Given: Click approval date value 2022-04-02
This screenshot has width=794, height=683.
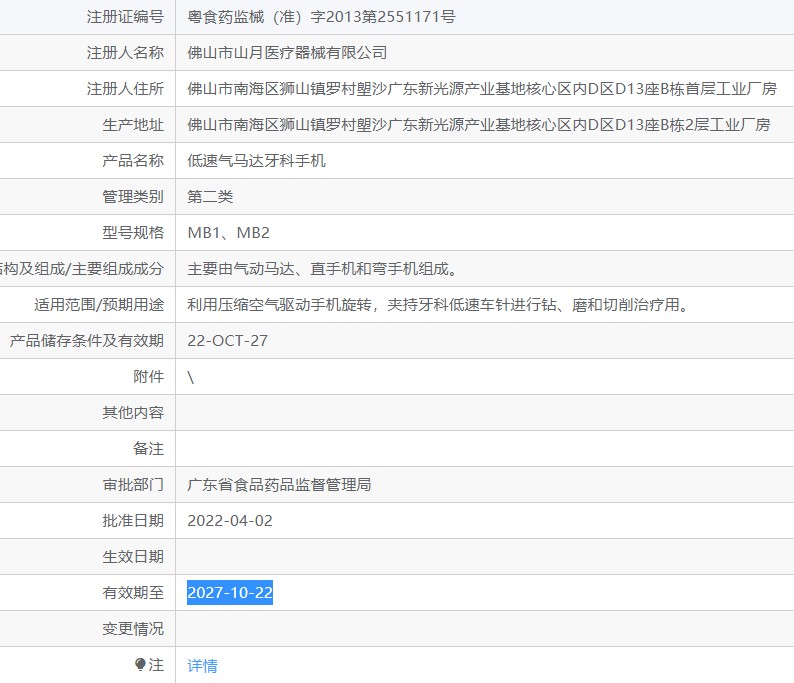Looking at the screenshot, I should (230, 520).
